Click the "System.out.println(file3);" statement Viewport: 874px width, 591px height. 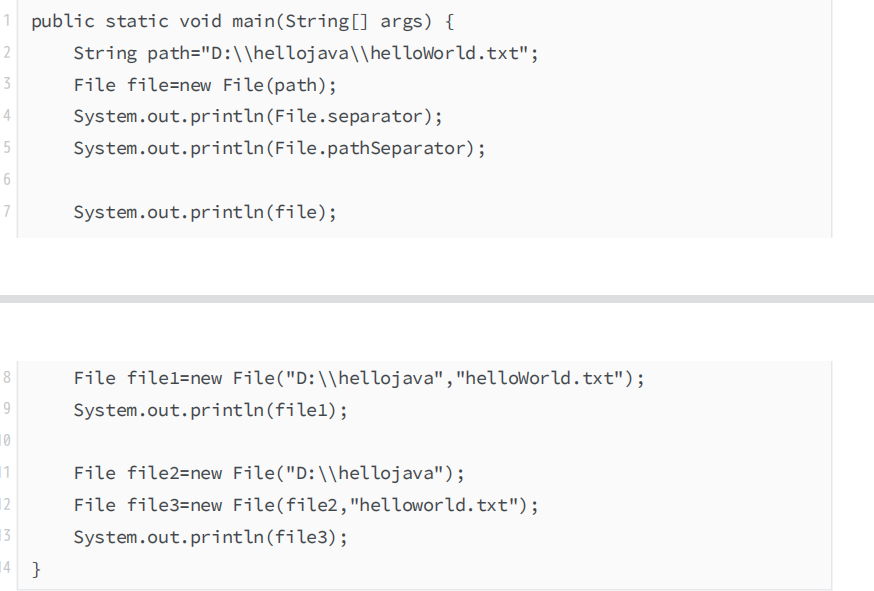[x=210, y=537]
